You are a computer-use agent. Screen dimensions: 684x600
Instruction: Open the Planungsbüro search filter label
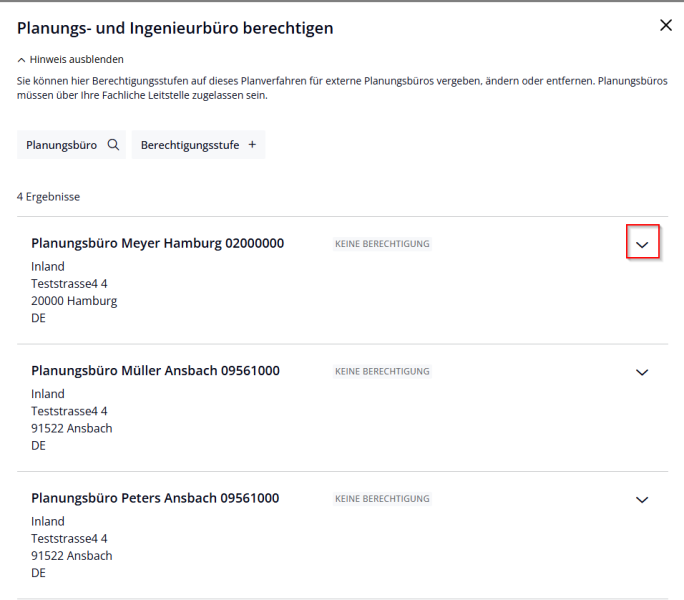click(61, 145)
